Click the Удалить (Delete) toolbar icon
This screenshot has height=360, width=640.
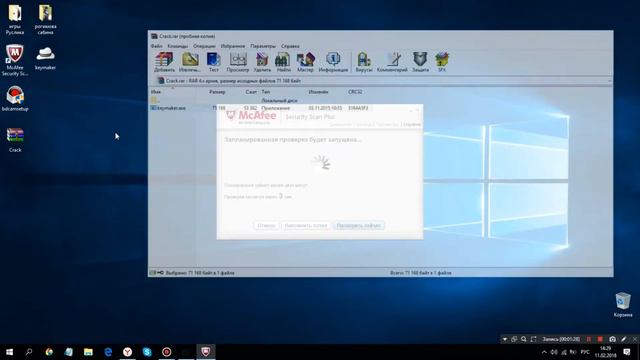tap(262, 62)
